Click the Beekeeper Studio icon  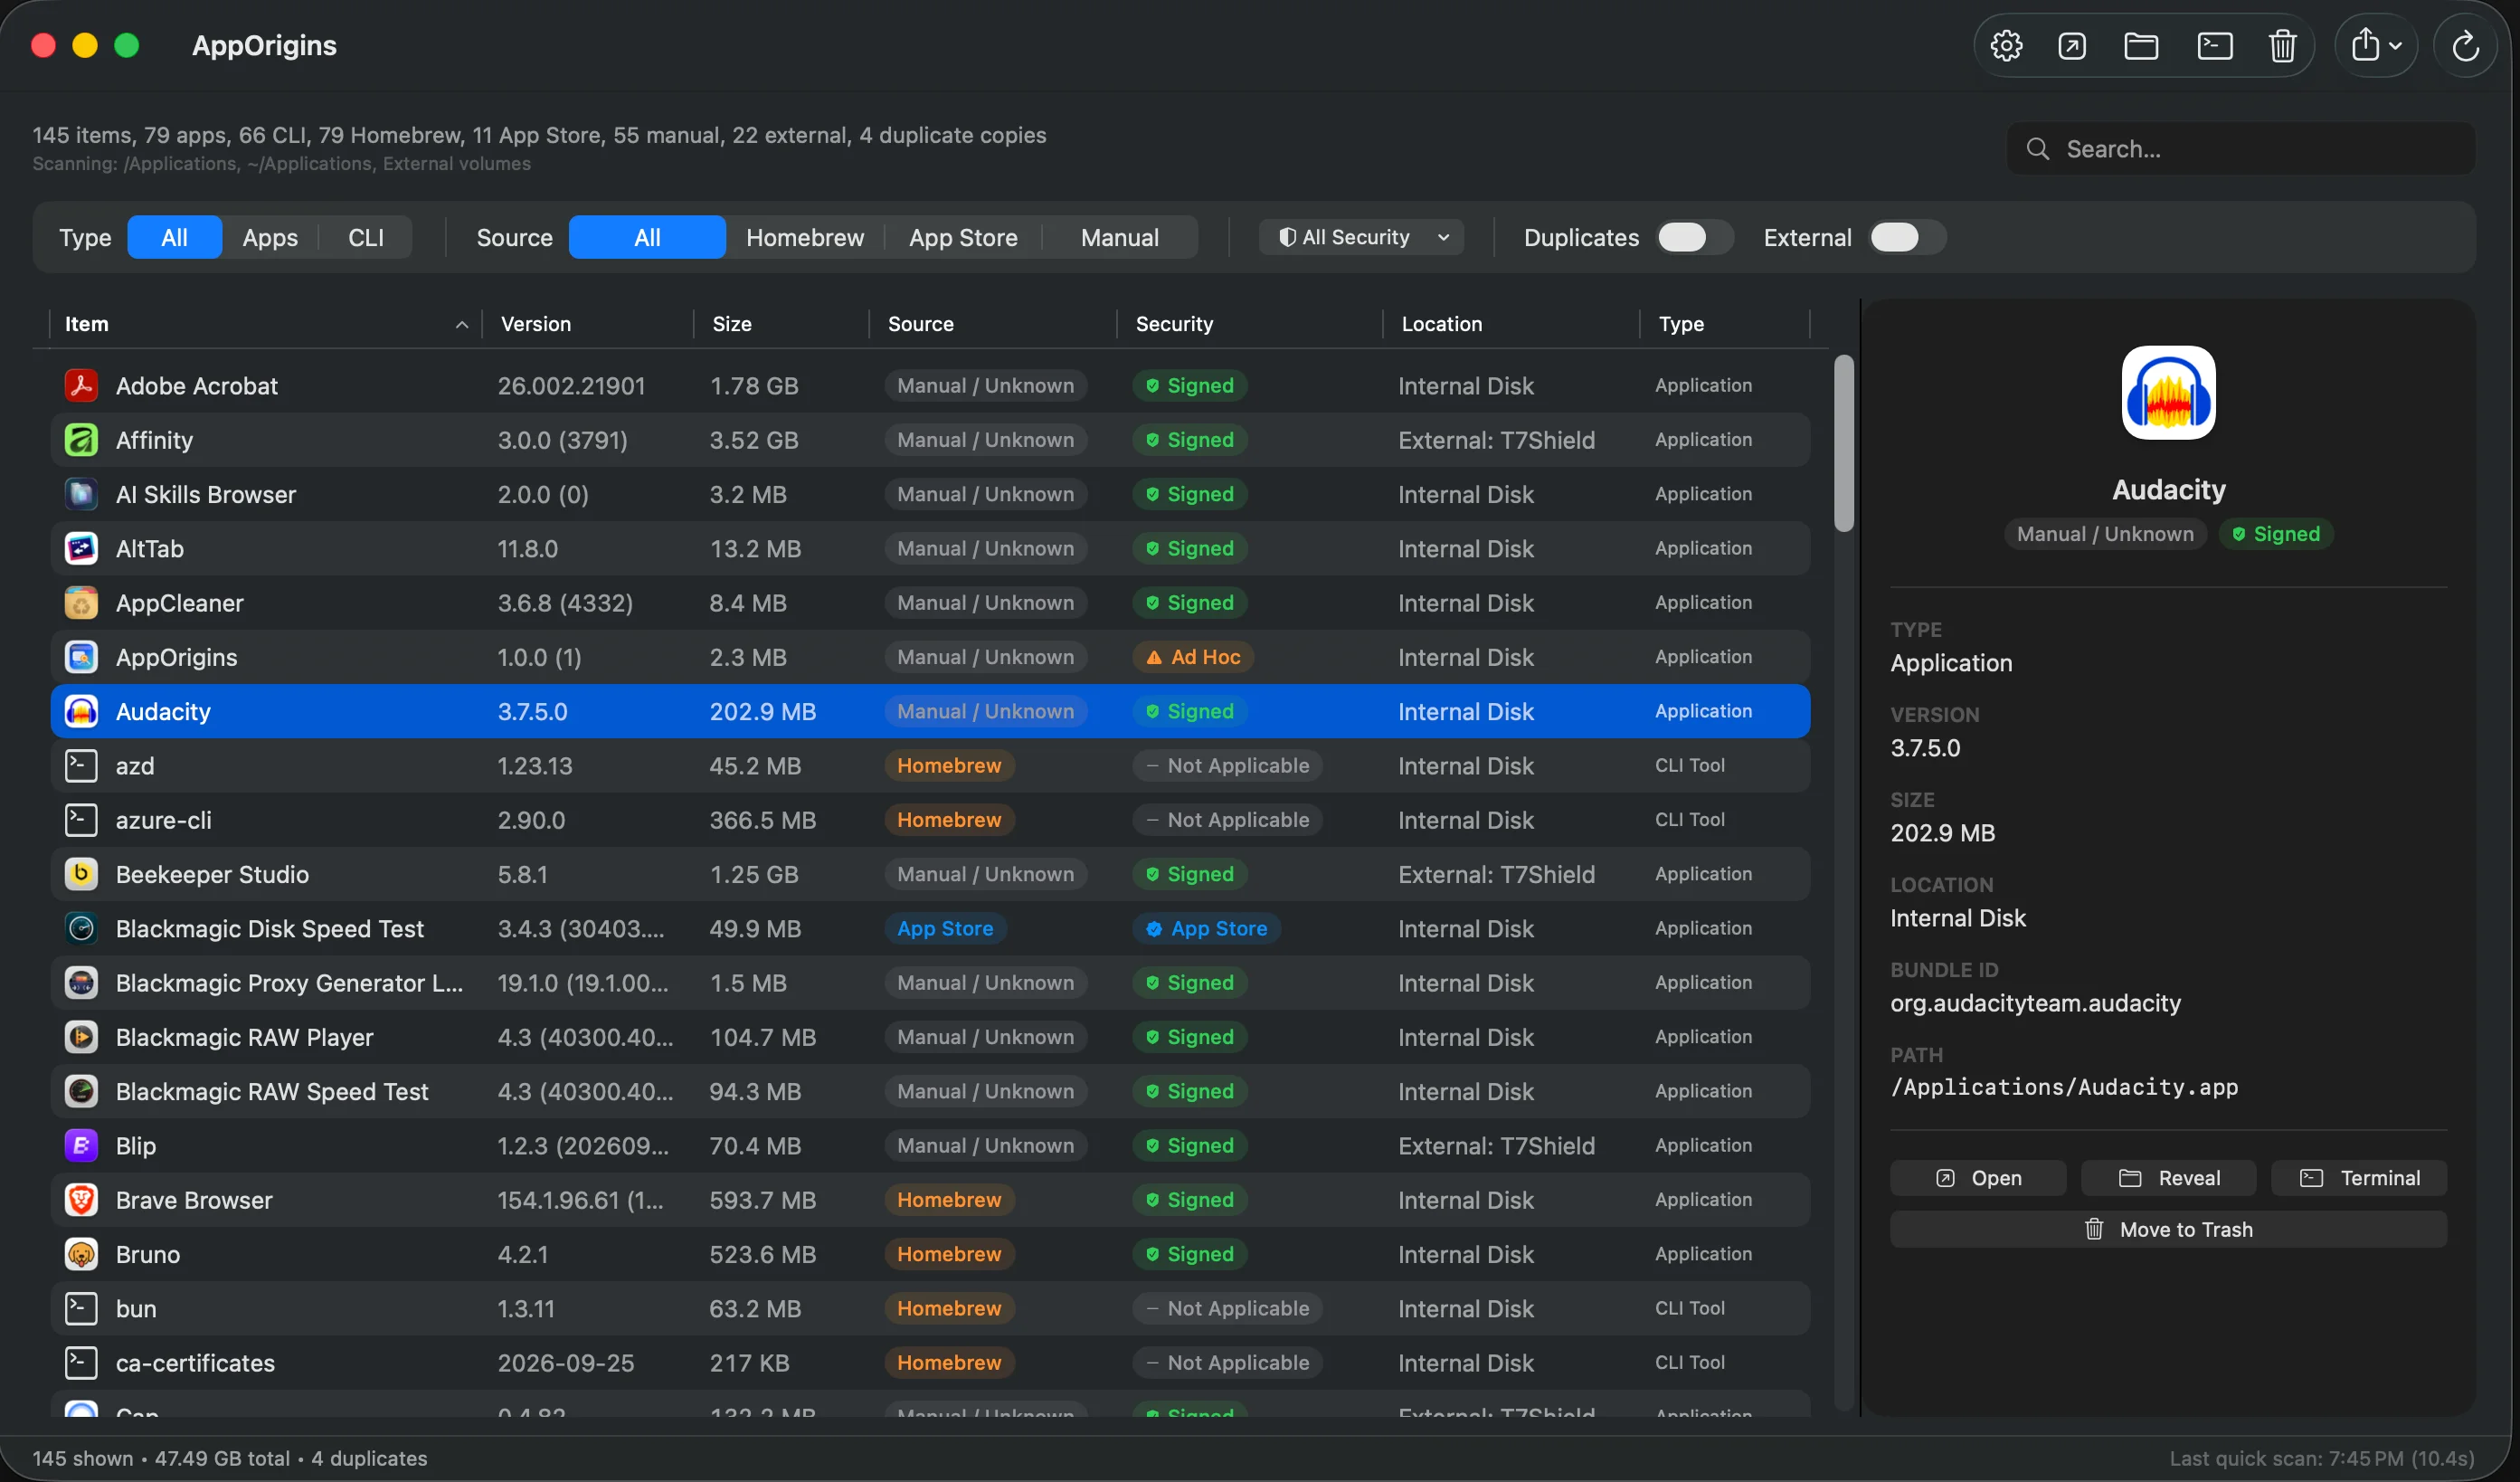click(x=81, y=874)
